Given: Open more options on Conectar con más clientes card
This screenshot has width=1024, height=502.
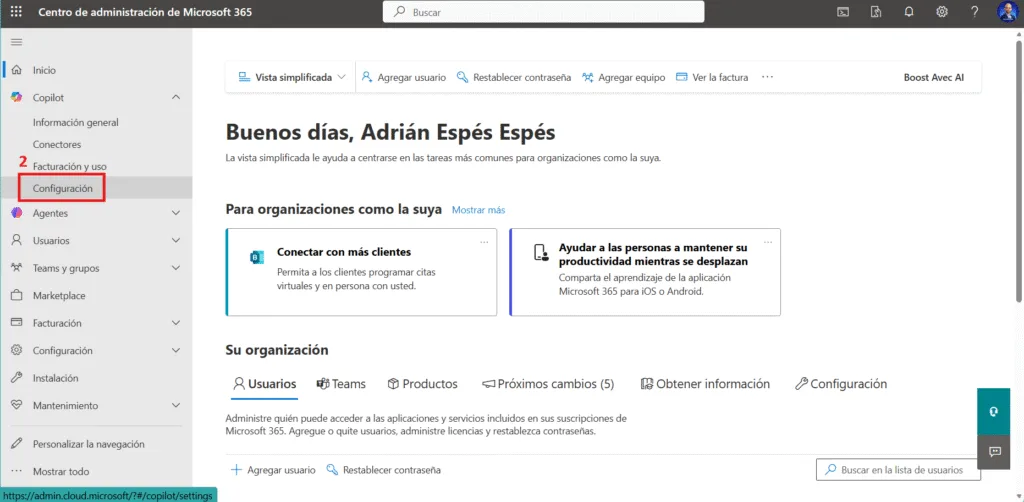Looking at the screenshot, I should pyautogui.click(x=484, y=242).
